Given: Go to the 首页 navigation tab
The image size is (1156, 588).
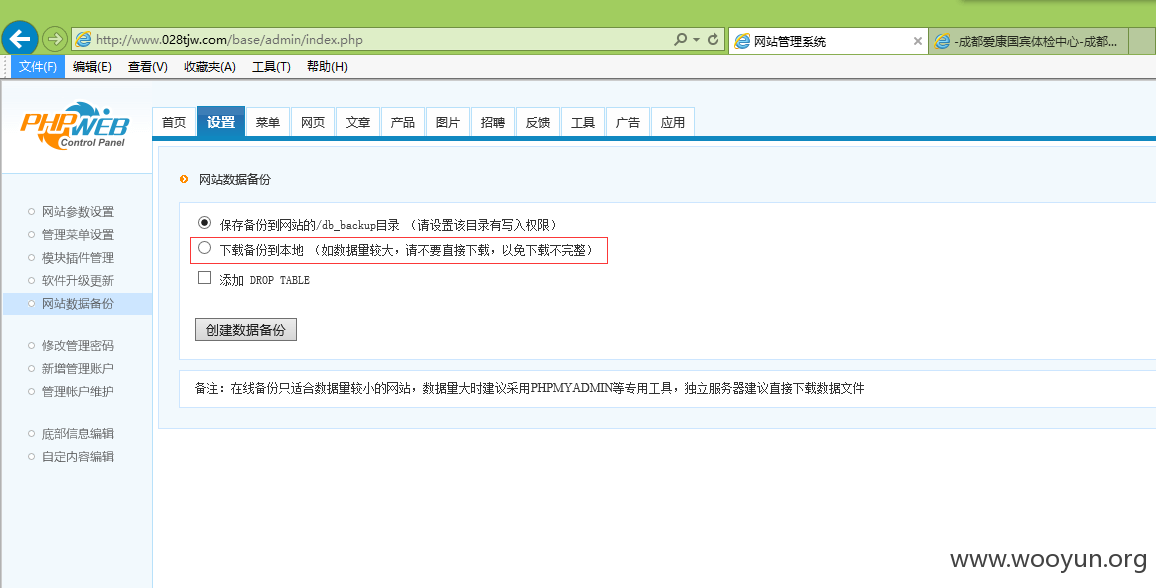Looking at the screenshot, I should (174, 122).
